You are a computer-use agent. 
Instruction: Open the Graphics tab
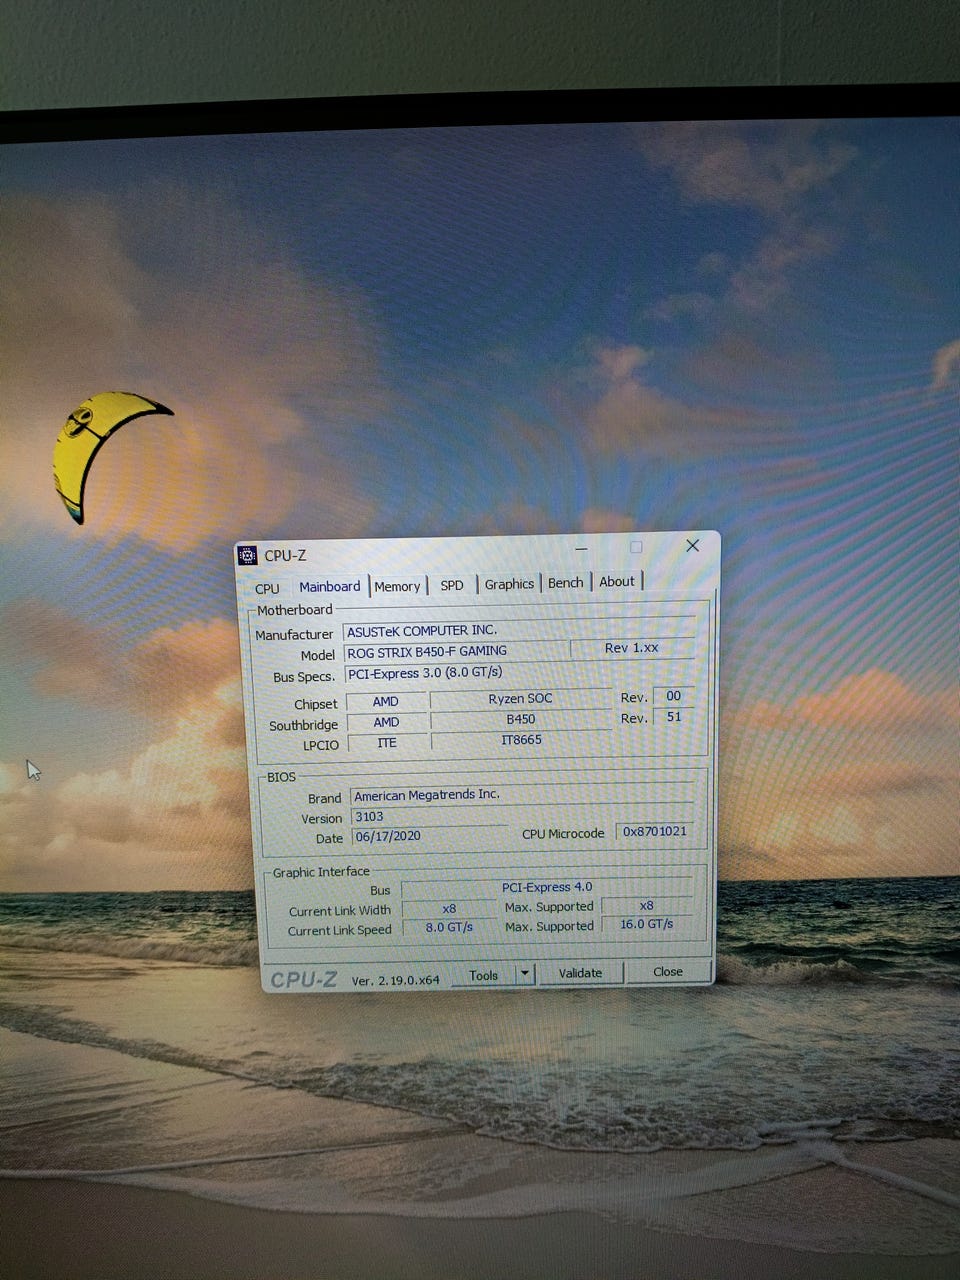point(509,583)
